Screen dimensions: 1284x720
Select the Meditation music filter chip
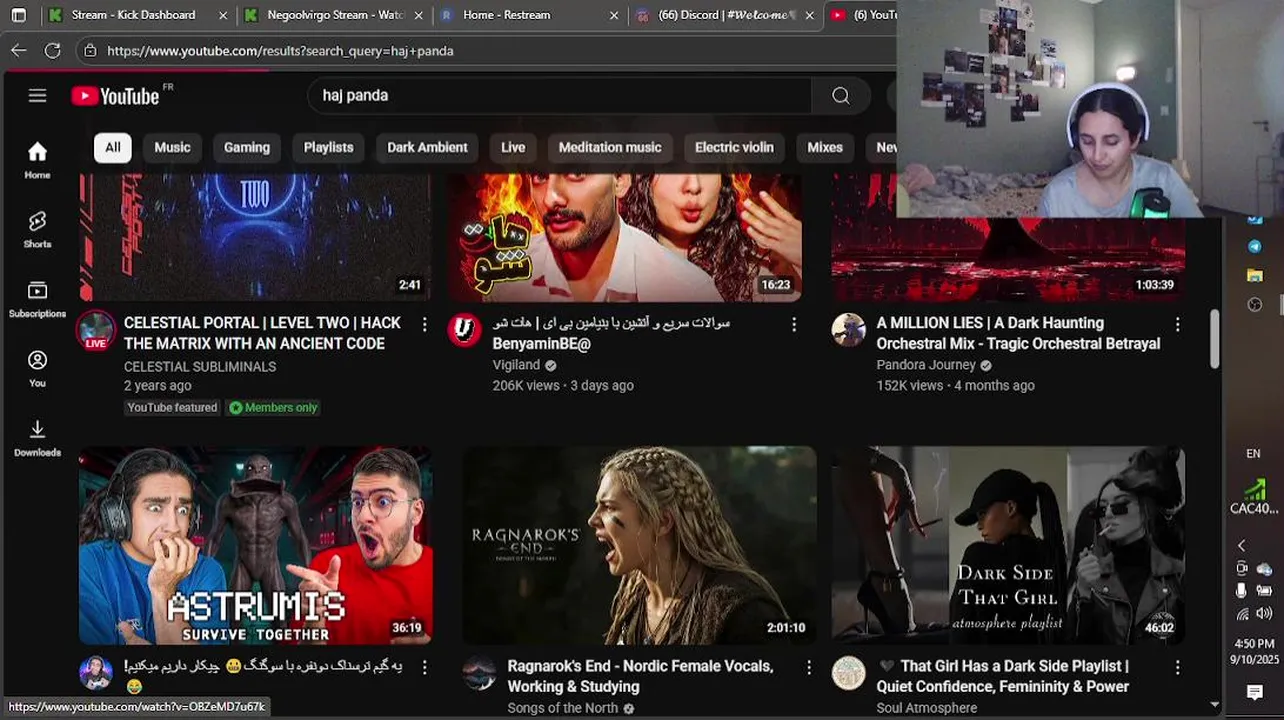point(610,147)
